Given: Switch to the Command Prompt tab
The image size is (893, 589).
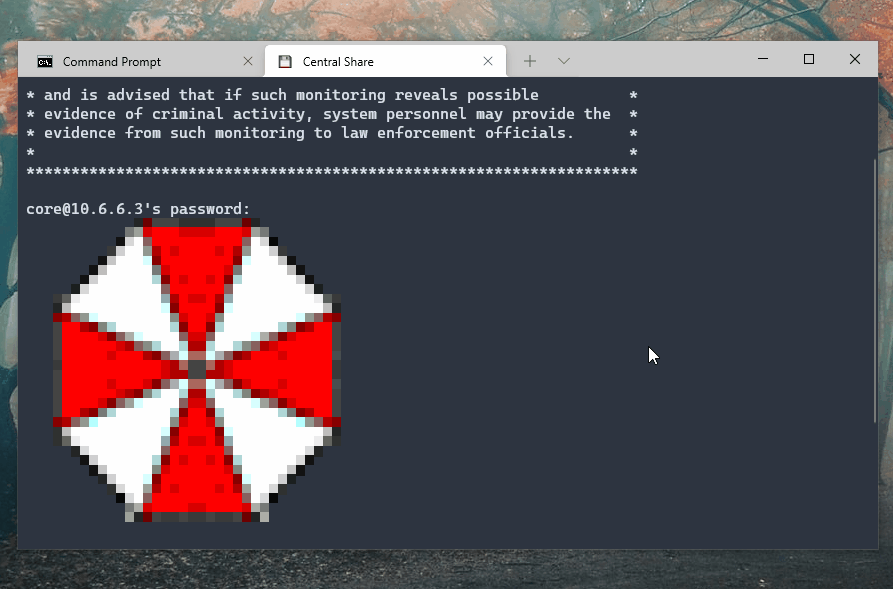Looking at the screenshot, I should (142, 61).
